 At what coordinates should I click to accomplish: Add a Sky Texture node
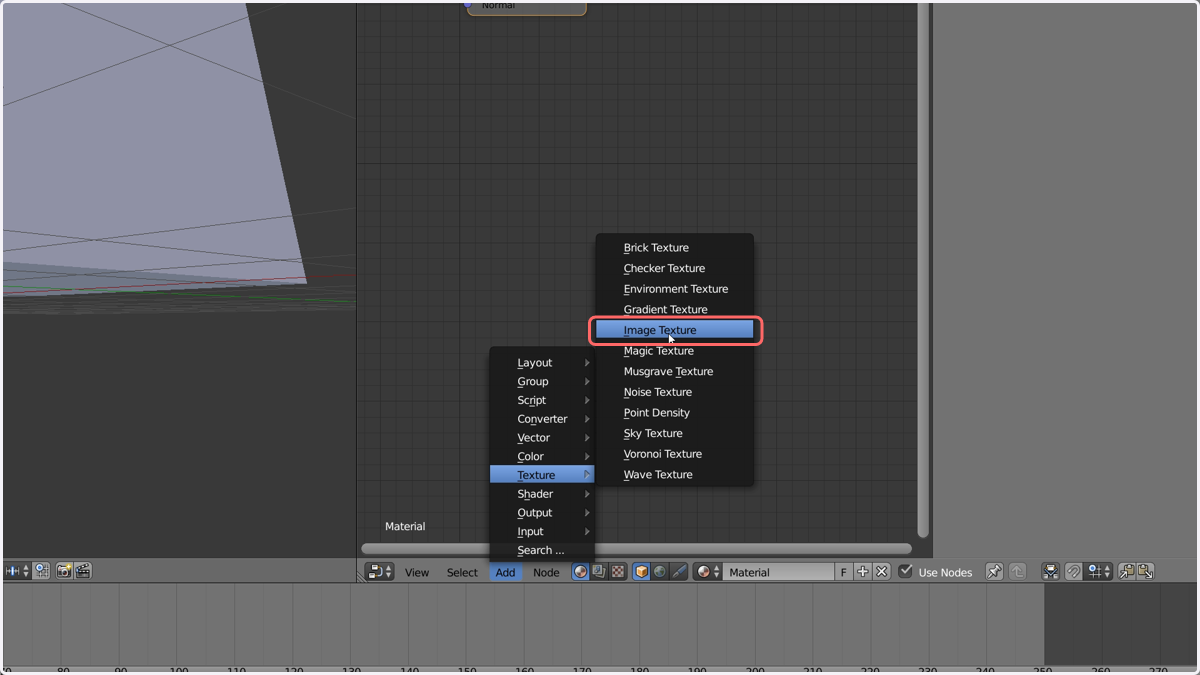coord(674,433)
